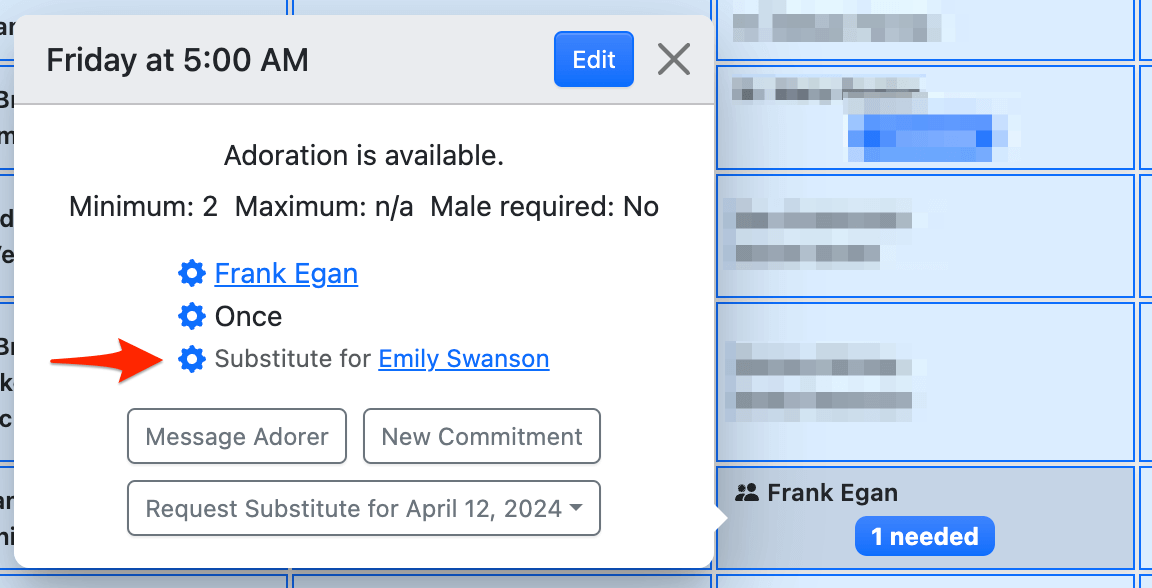This screenshot has height=588, width=1152.
Task: Open the Frank Egan link in popup
Action: click(x=286, y=273)
